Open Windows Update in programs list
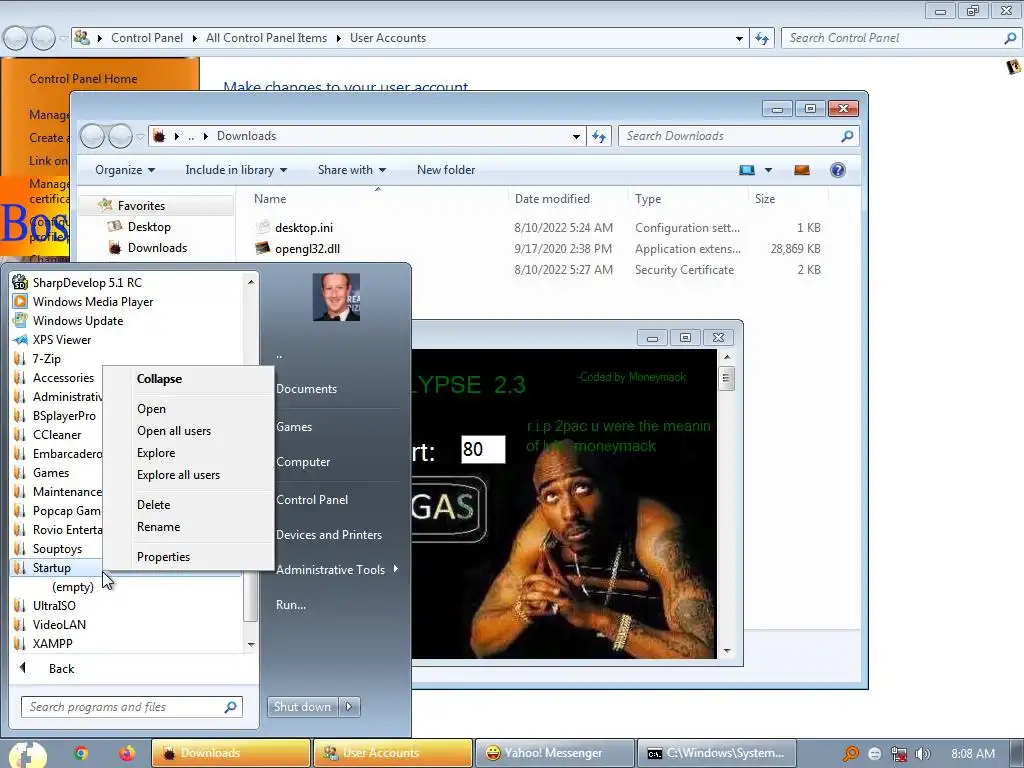The height and width of the screenshot is (768, 1024). click(x=78, y=321)
